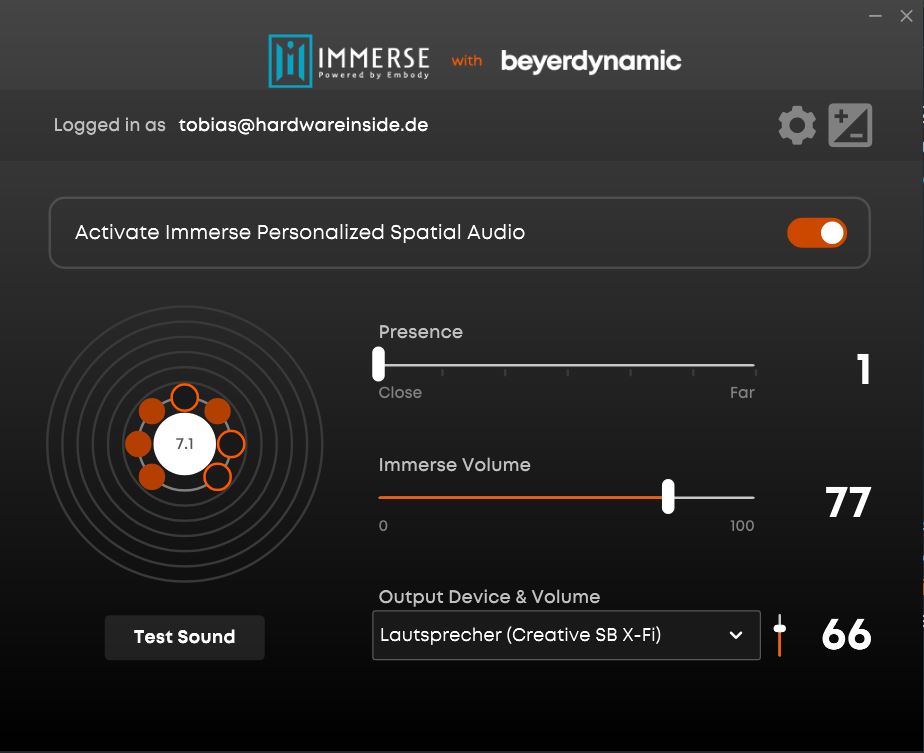Click the output volume value "66"
The image size is (924, 753).
tap(846, 635)
